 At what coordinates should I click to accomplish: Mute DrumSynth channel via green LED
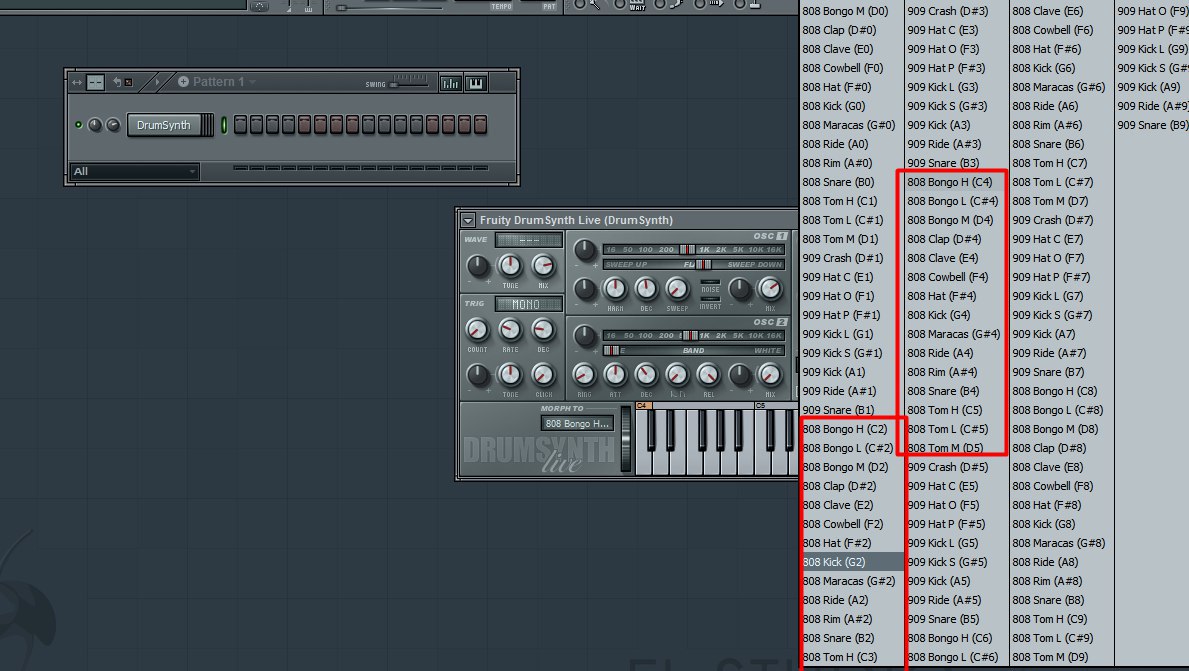click(78, 125)
